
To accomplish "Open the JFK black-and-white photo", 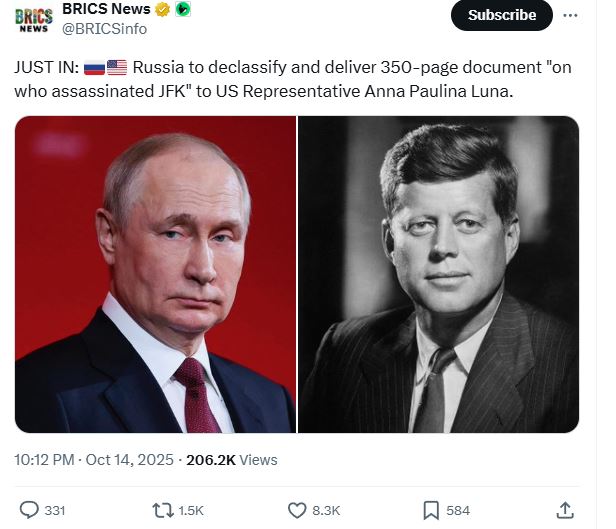I will point(438,274).
